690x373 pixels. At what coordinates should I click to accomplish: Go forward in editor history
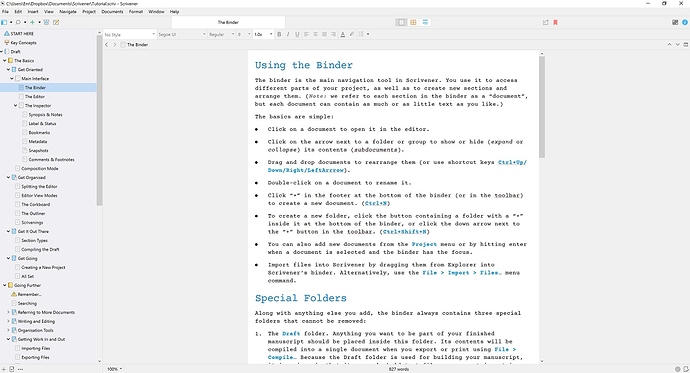tap(115, 45)
